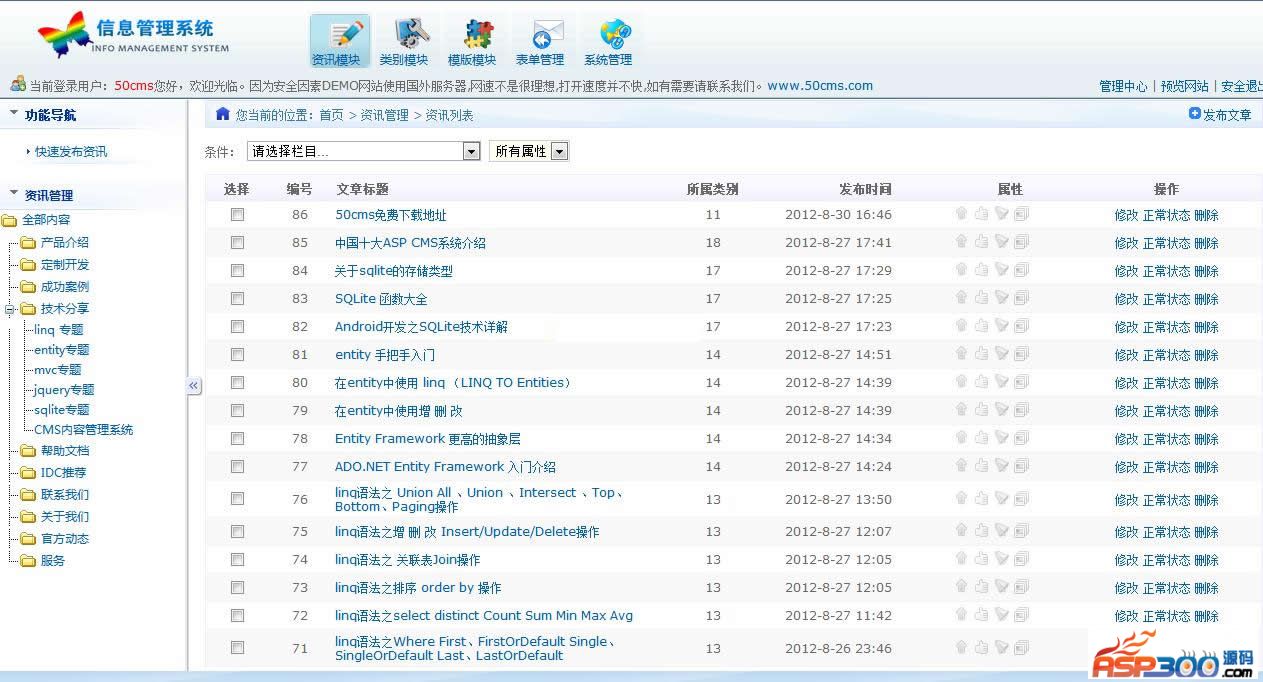1263x682 pixels.
Task: Tick the checkbox for article 77
Action: tap(237, 467)
